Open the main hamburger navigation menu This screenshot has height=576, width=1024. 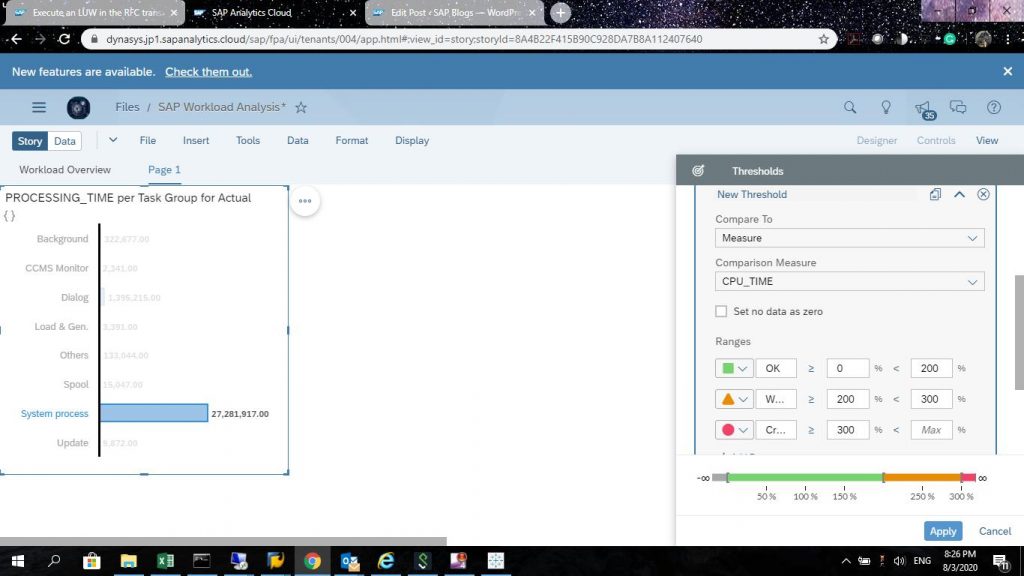[39, 107]
